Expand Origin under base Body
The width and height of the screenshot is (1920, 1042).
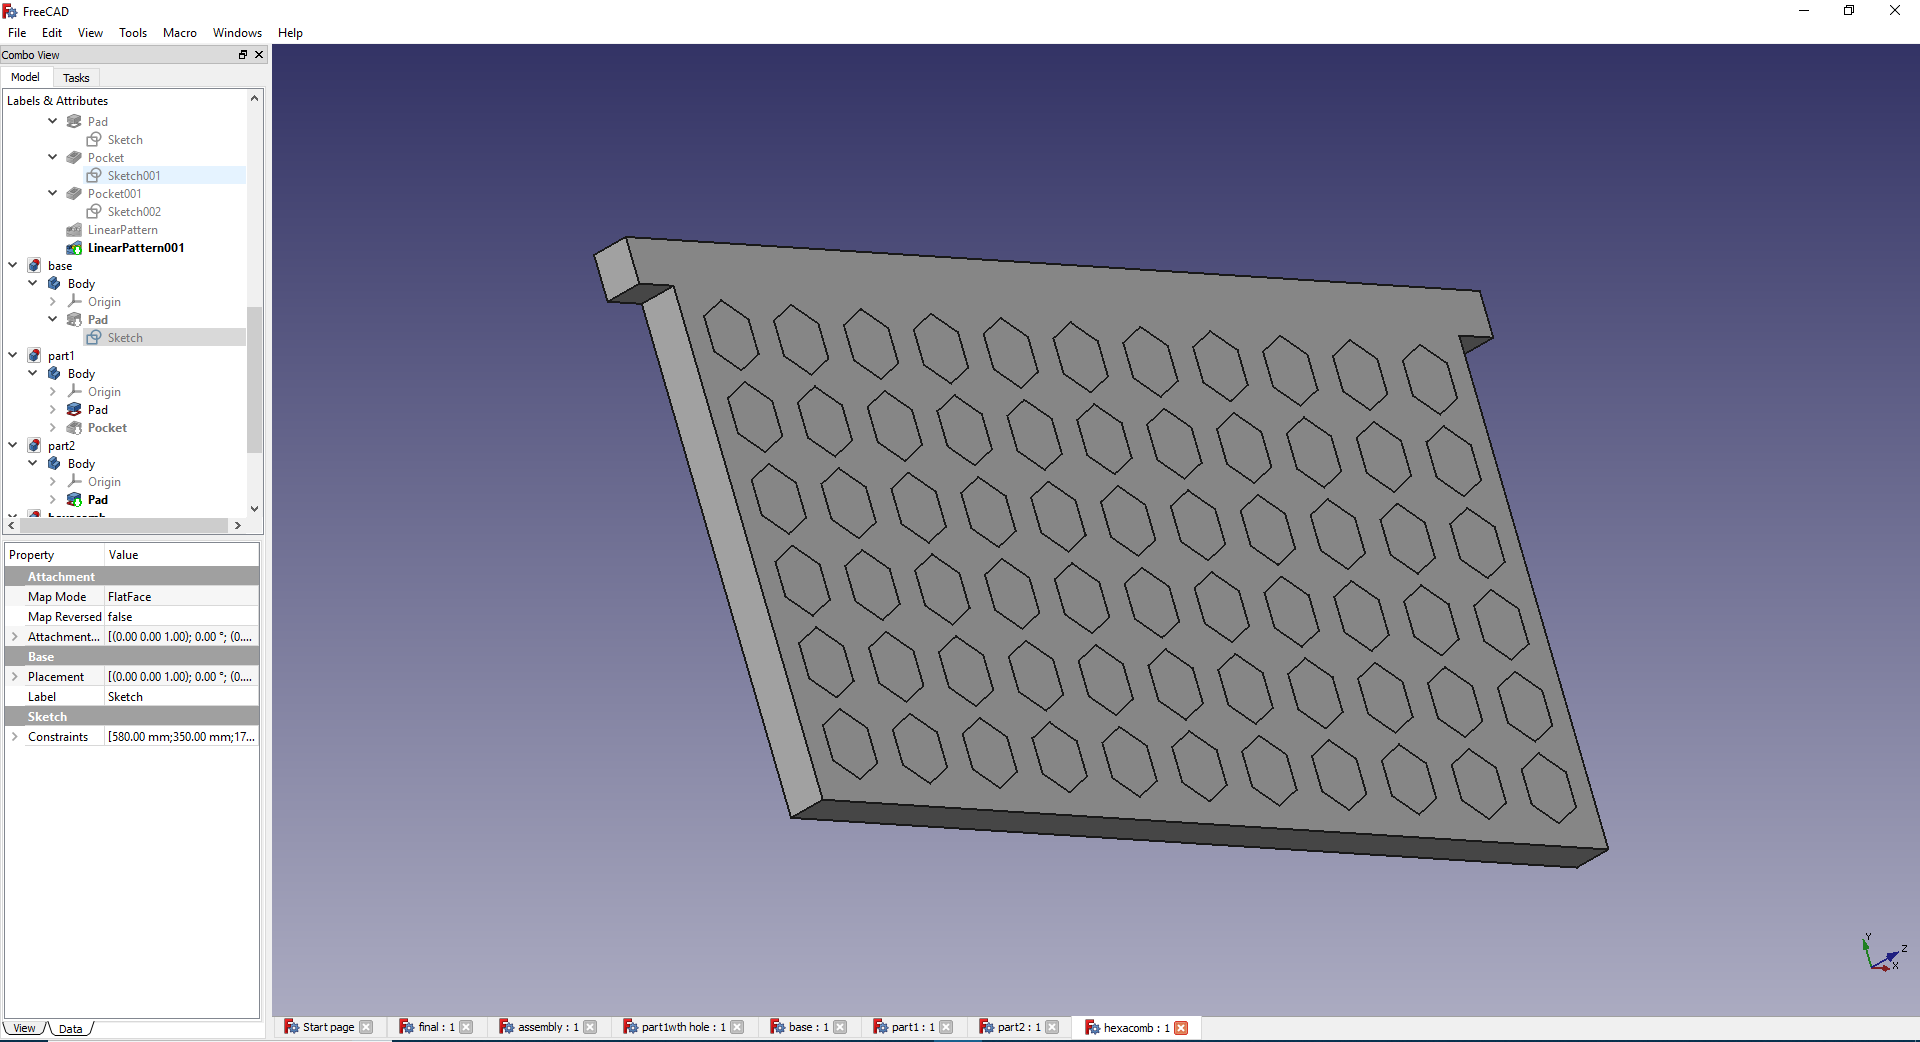(x=53, y=301)
